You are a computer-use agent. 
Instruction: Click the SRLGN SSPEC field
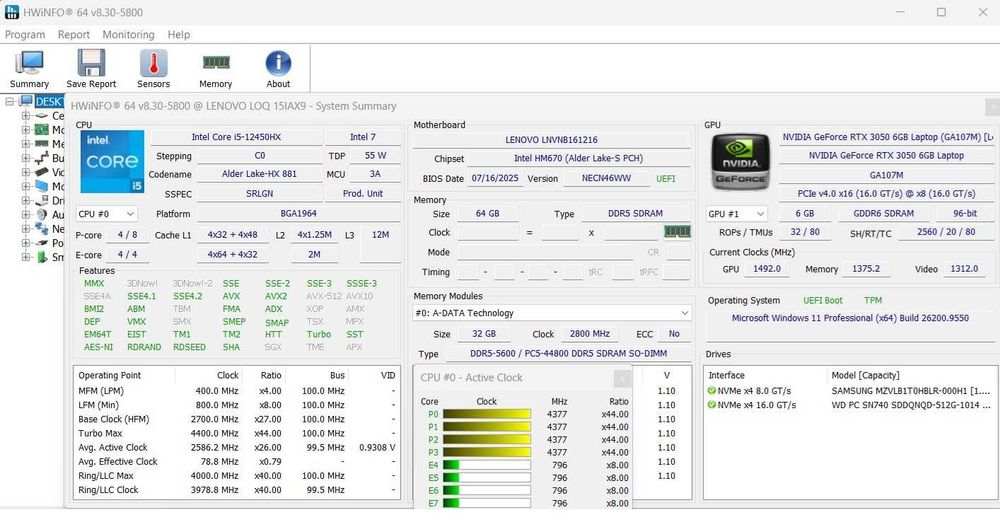[260, 194]
